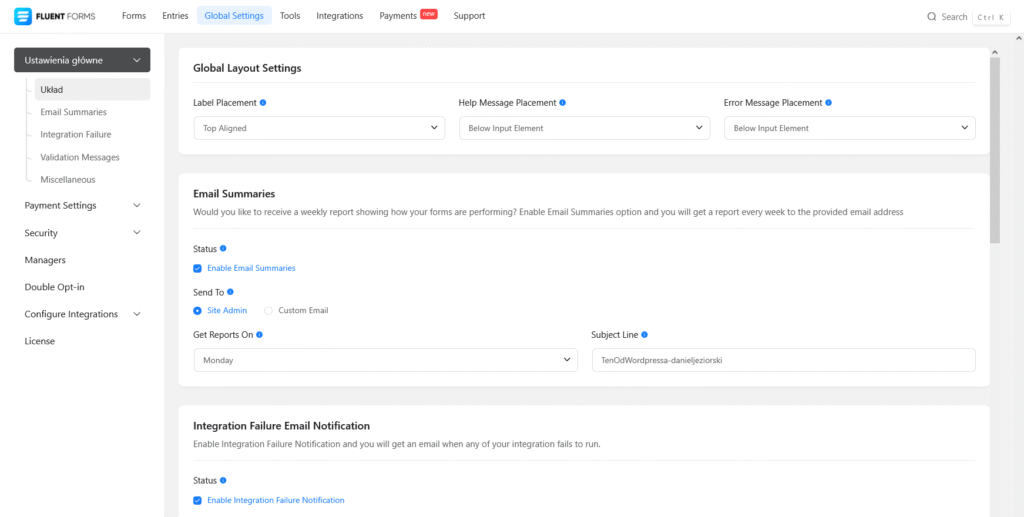Click the Get Reports On info icon
The image size is (1024, 517).
coord(259,334)
